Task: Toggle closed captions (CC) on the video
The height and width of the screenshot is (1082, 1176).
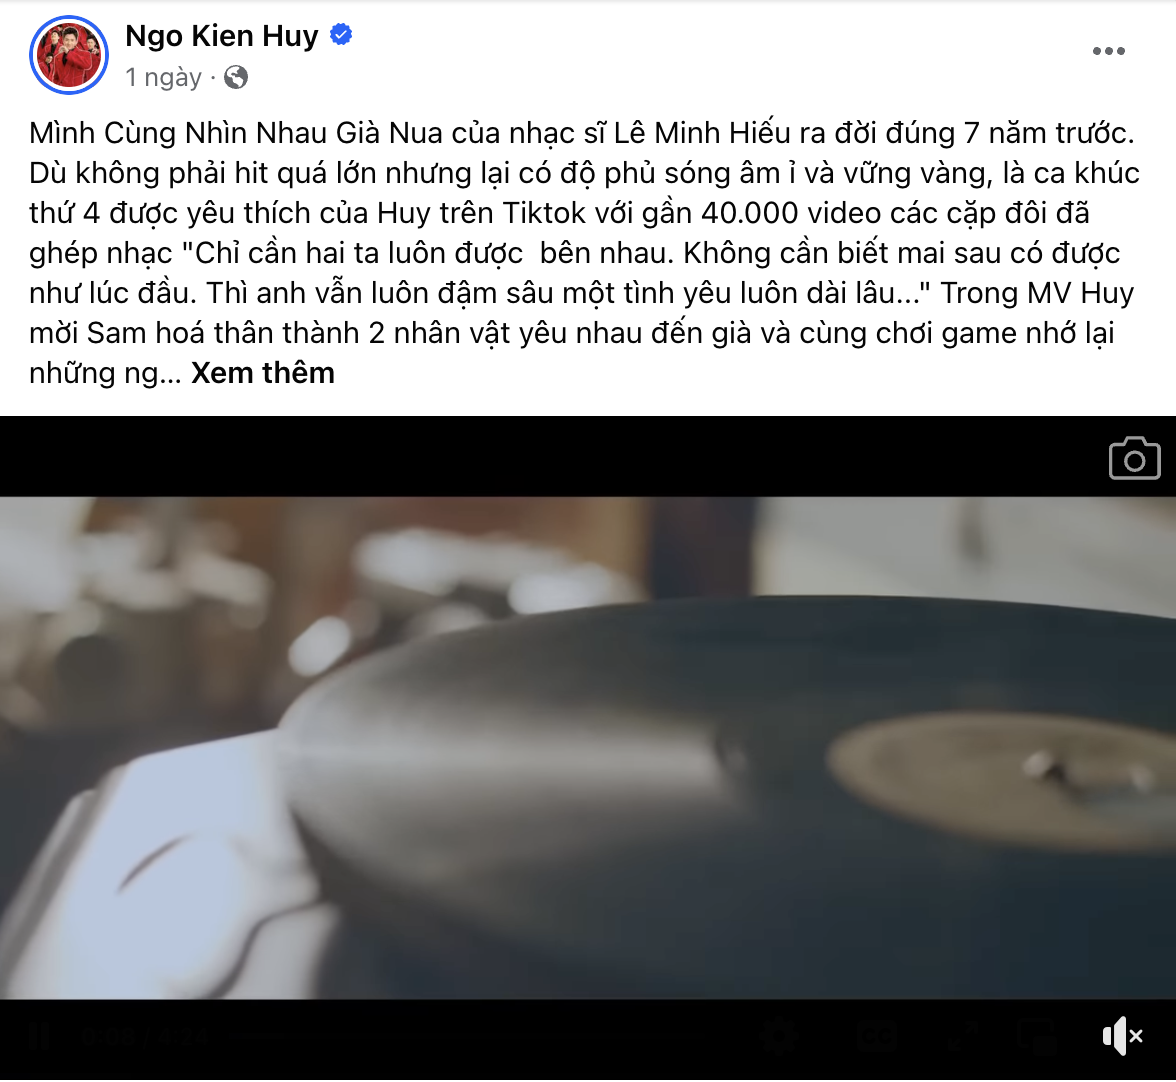Action: click(878, 1036)
